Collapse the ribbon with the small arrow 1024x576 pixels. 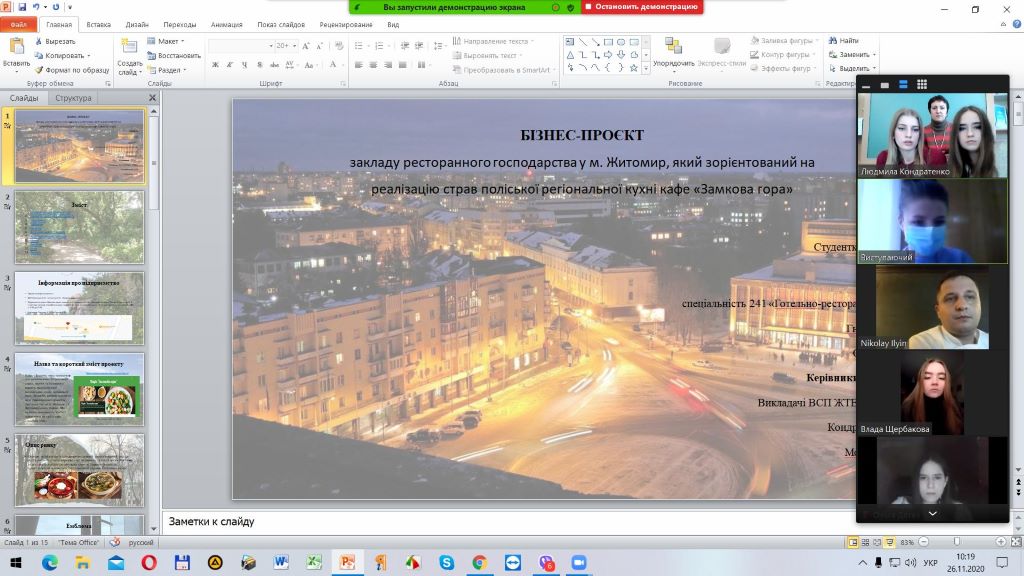pos(1004,24)
